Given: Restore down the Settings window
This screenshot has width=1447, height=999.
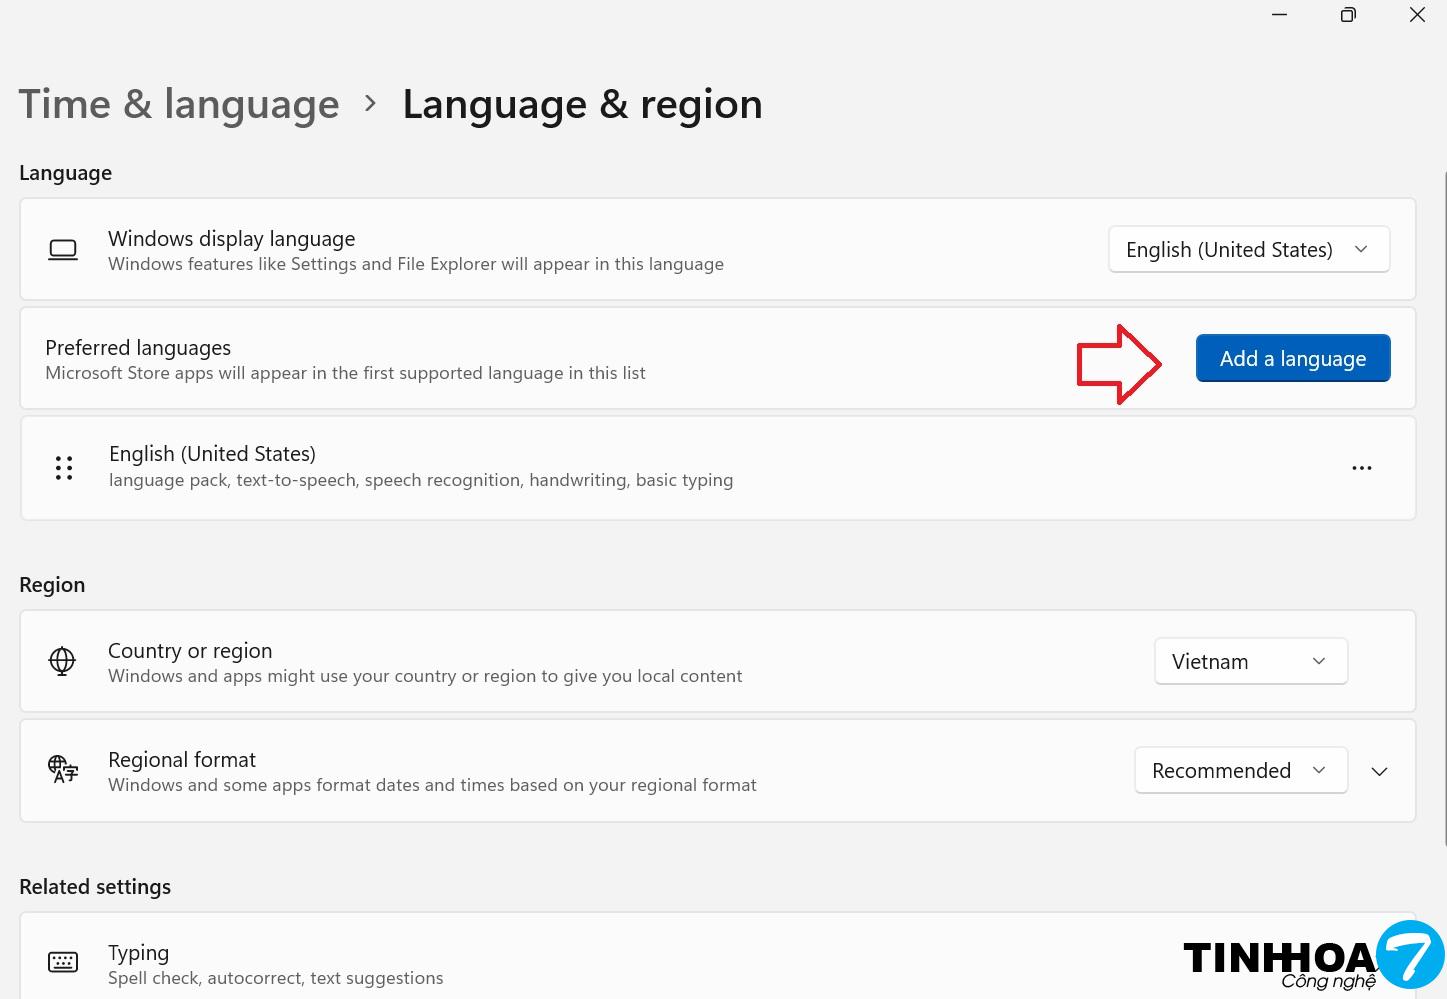Looking at the screenshot, I should (x=1348, y=15).
